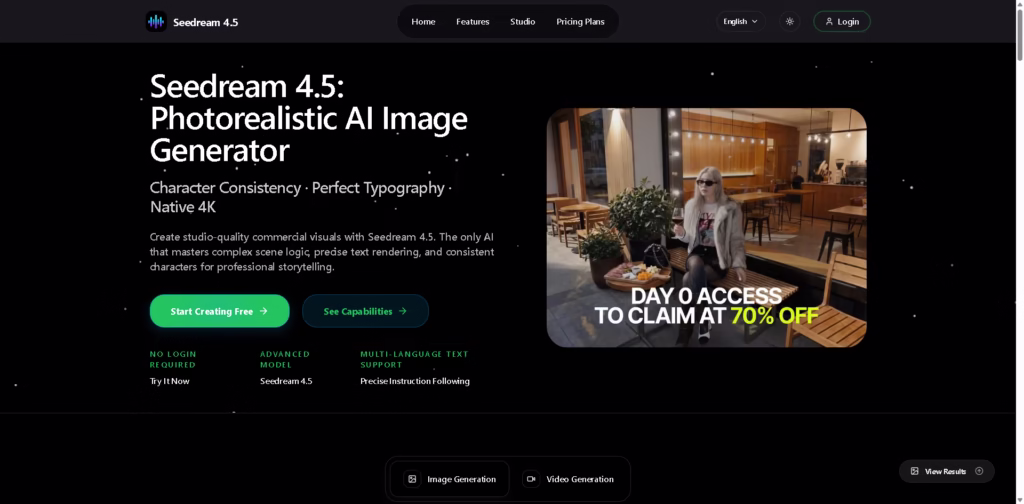Click the Seedream waveform logo icon

156,21
